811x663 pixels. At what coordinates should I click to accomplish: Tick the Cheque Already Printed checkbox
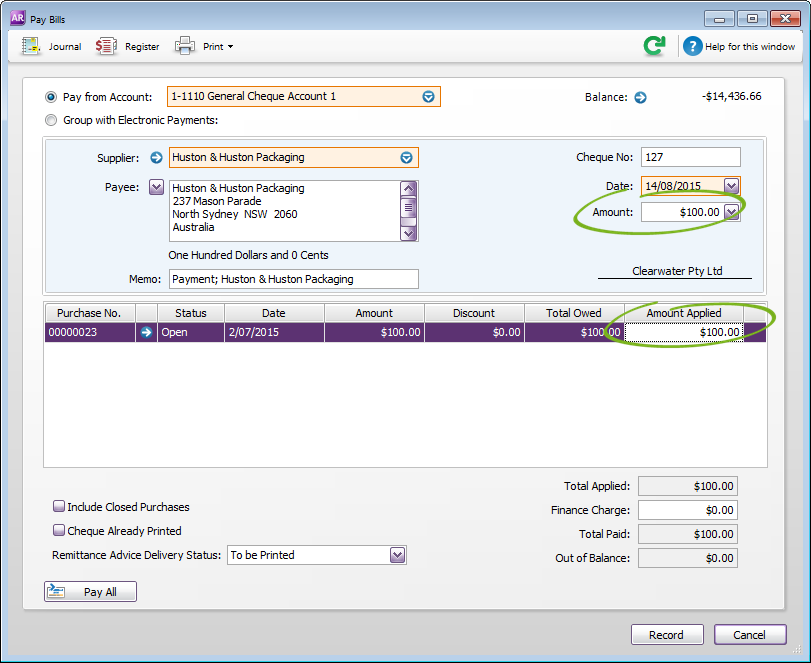(x=59, y=531)
